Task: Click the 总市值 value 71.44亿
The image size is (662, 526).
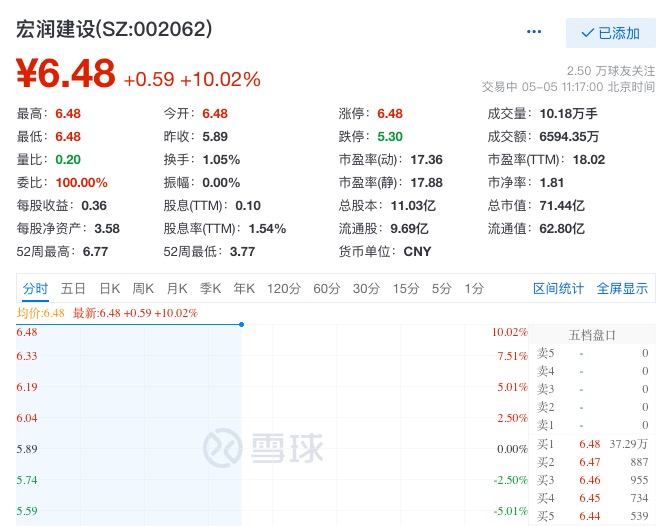Action: (562, 206)
